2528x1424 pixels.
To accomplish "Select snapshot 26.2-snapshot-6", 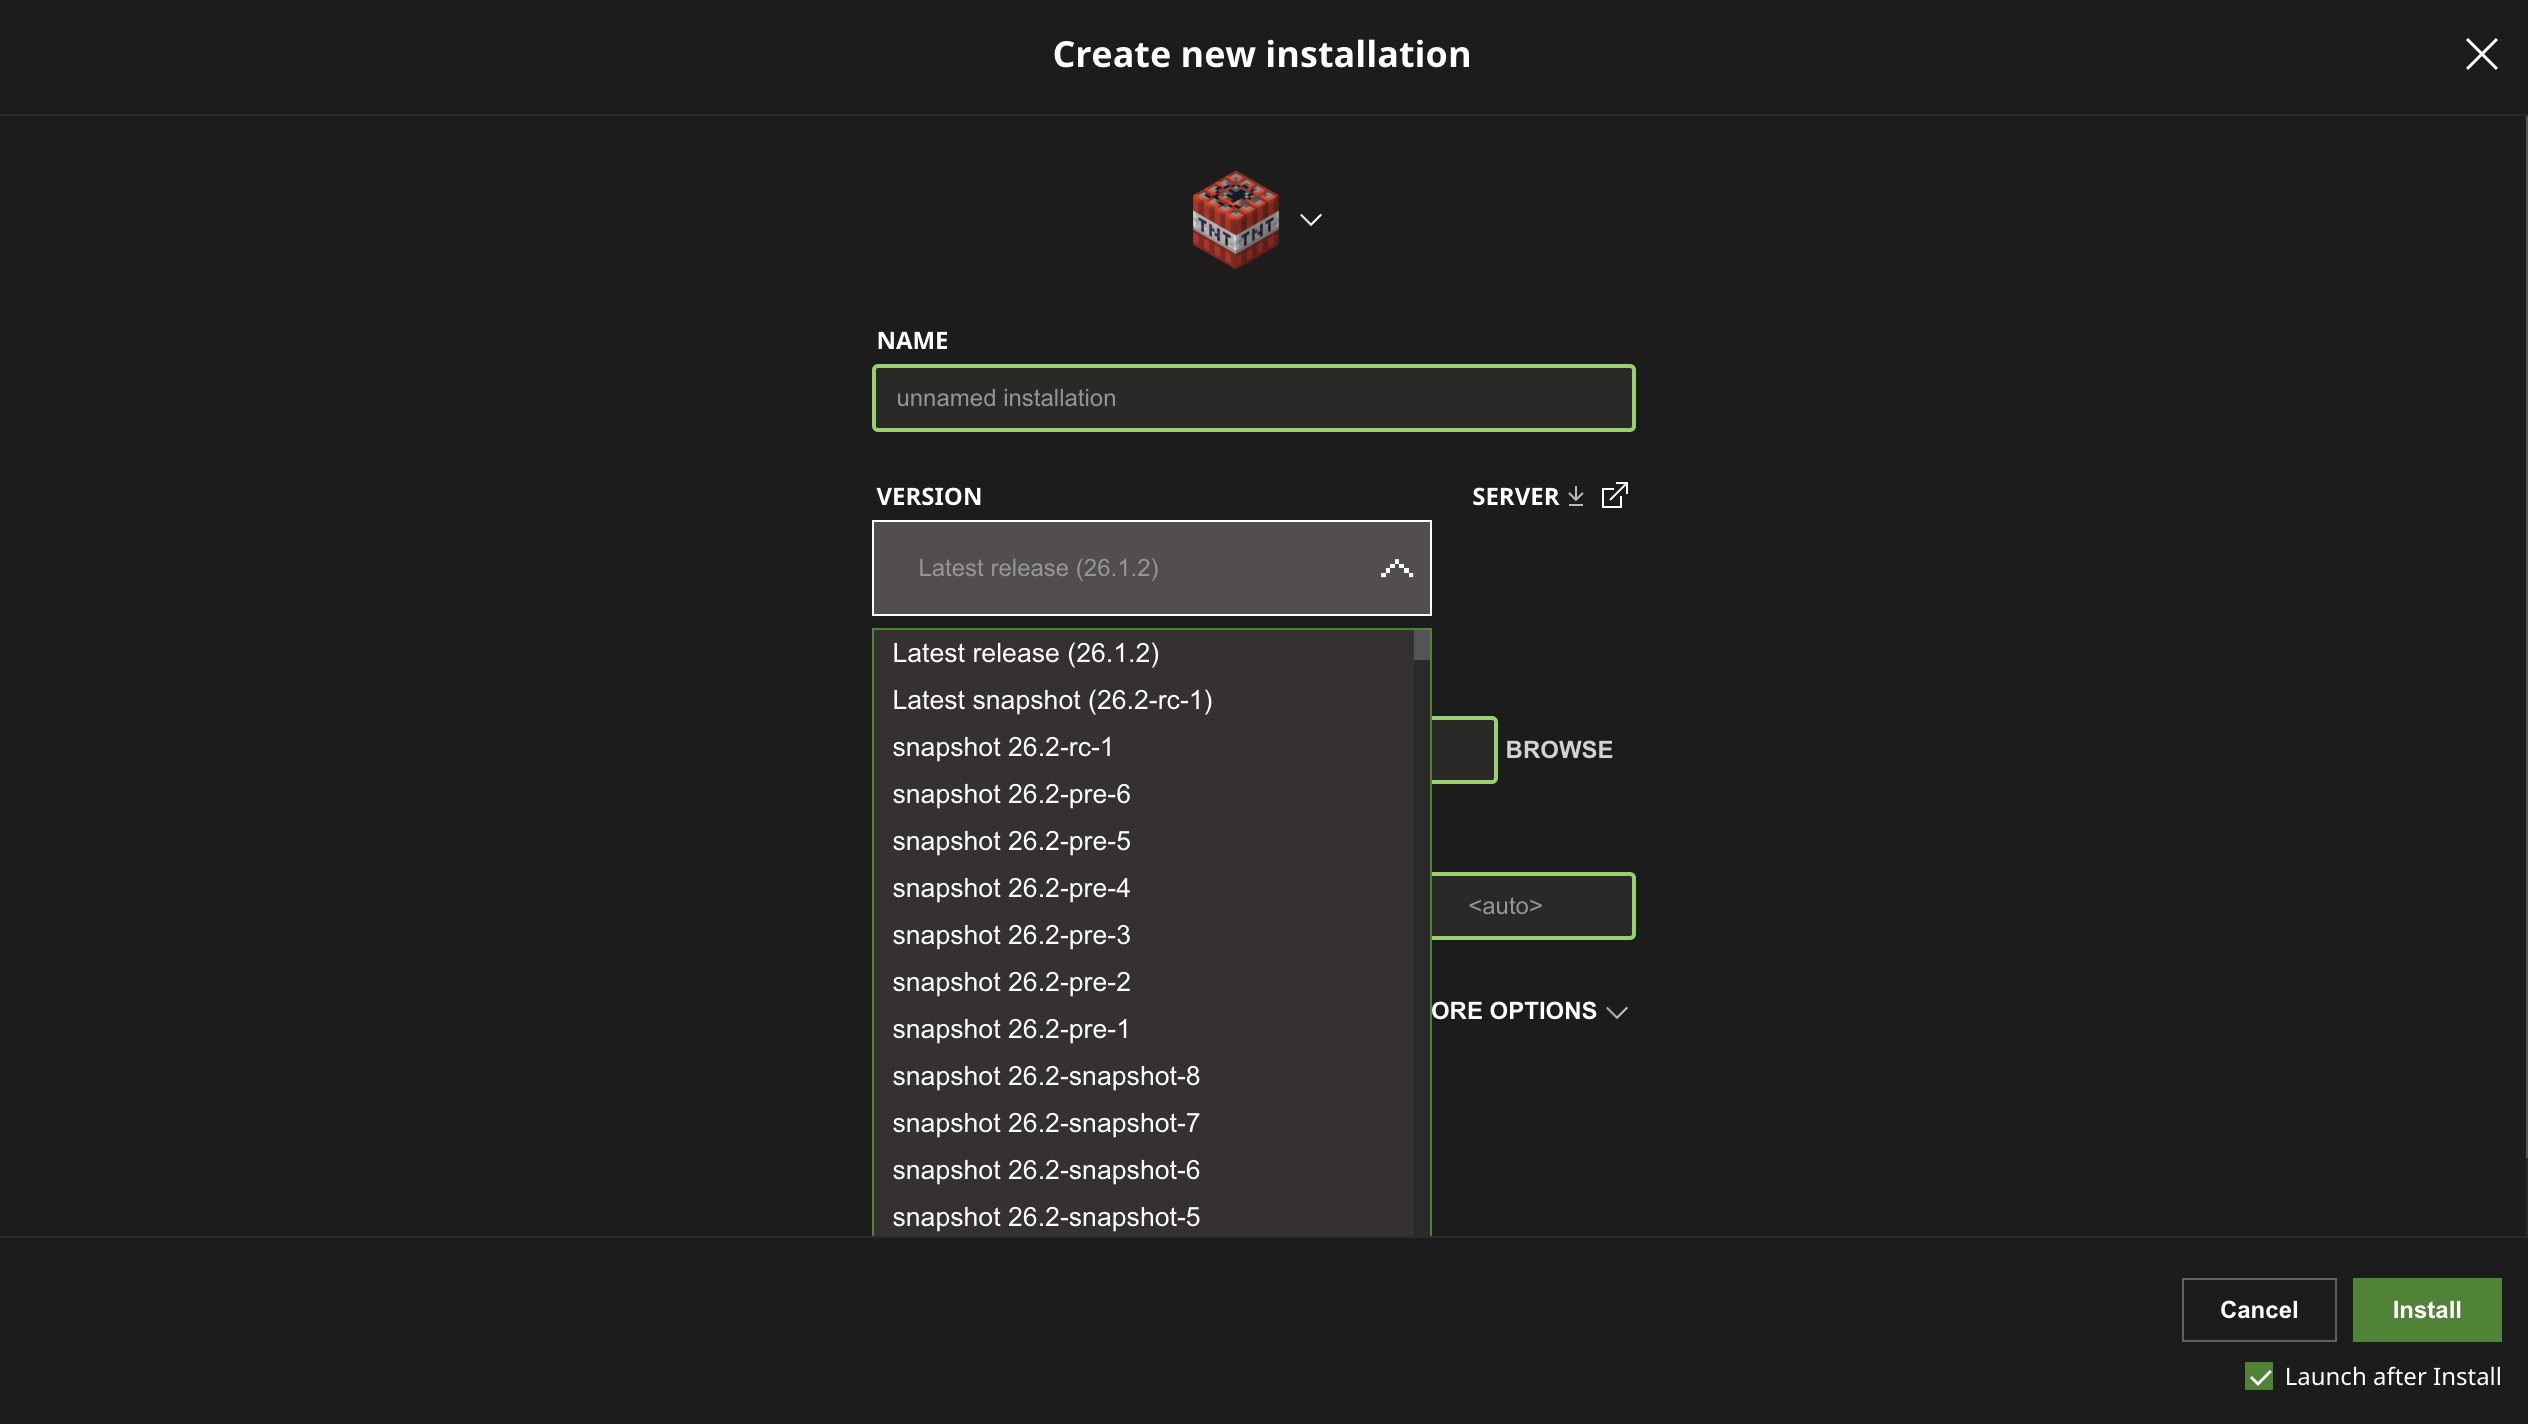I will (1144, 1170).
